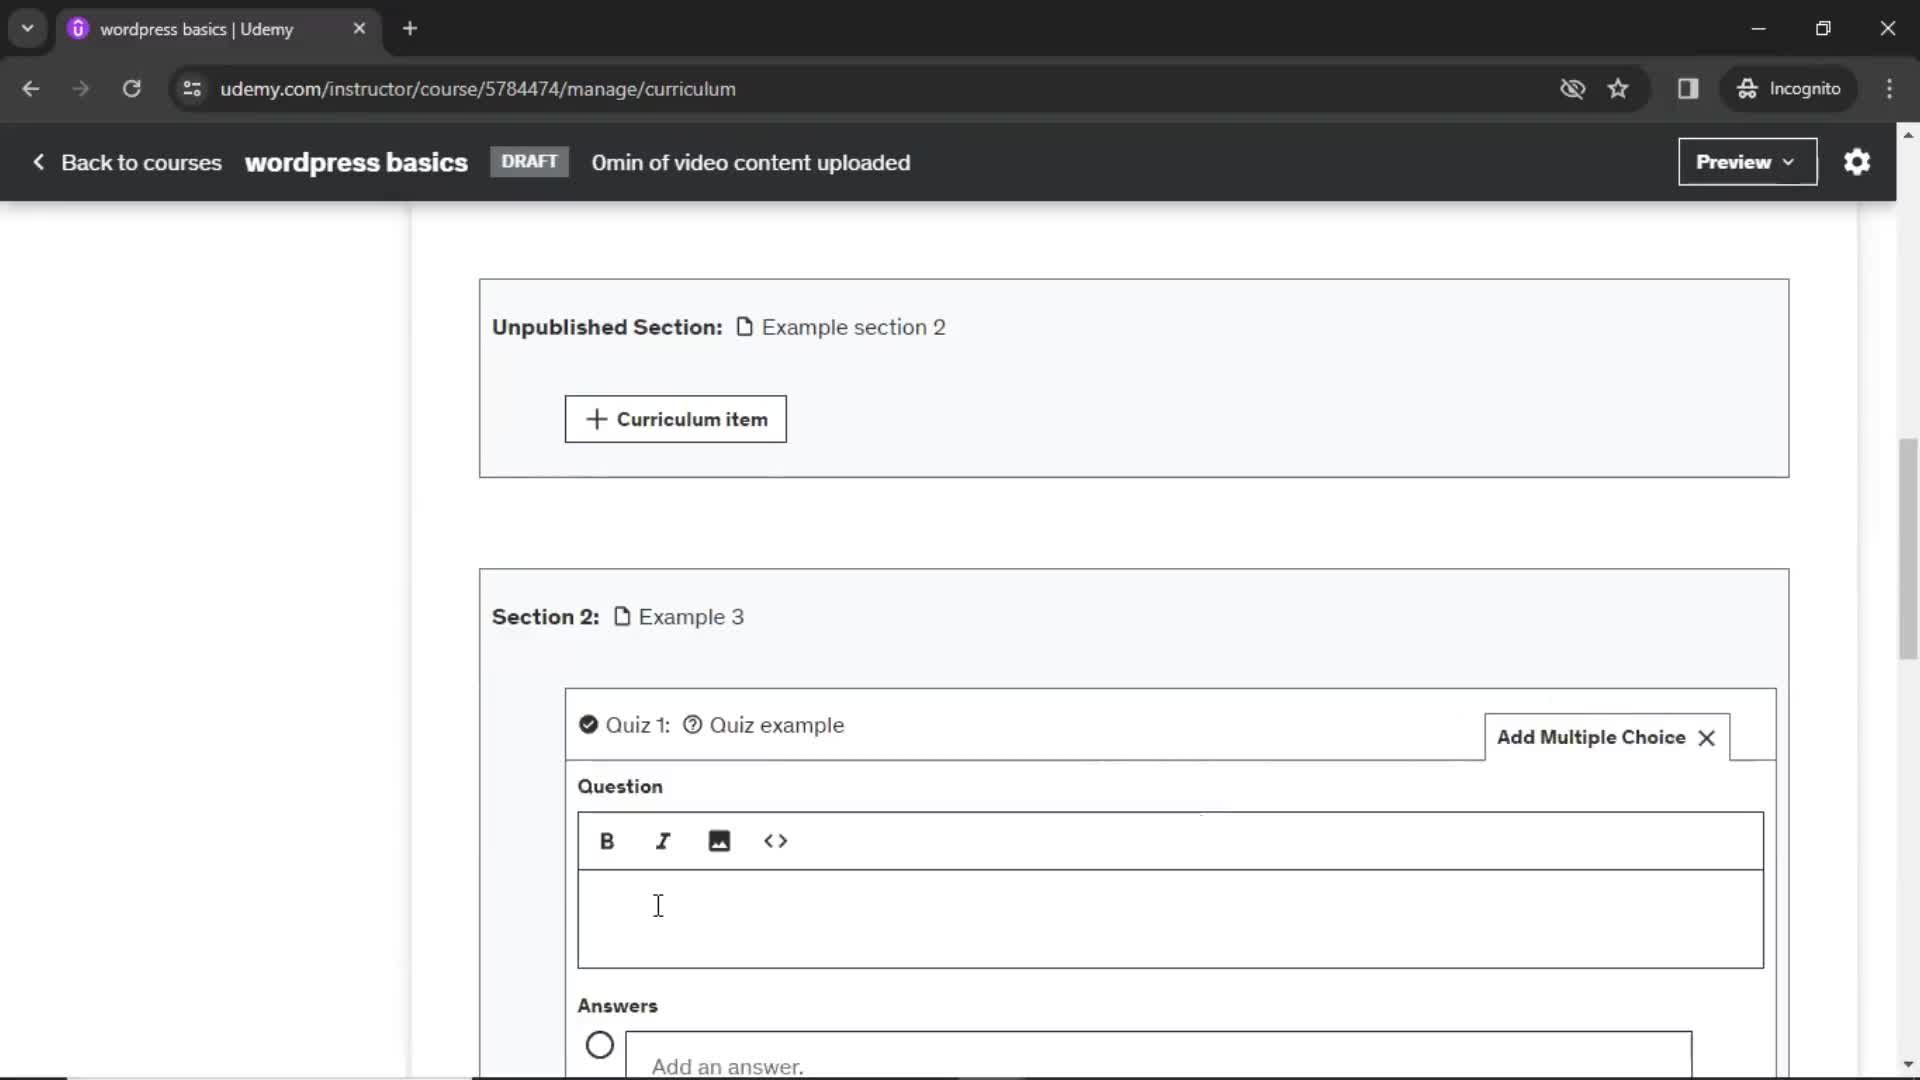Viewport: 1920px width, 1080px height.
Task: Click the Incognito browser status icon
Action: (1746, 90)
